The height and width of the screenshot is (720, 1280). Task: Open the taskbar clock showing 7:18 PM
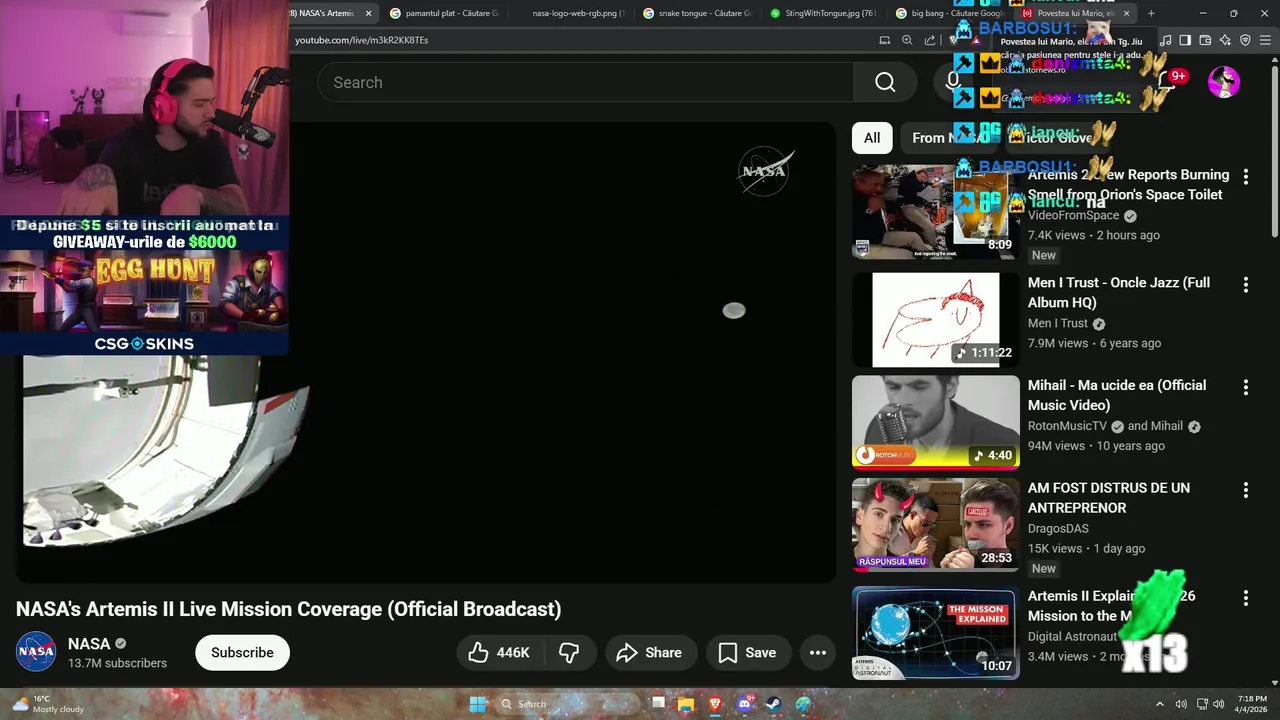[x=1251, y=704]
